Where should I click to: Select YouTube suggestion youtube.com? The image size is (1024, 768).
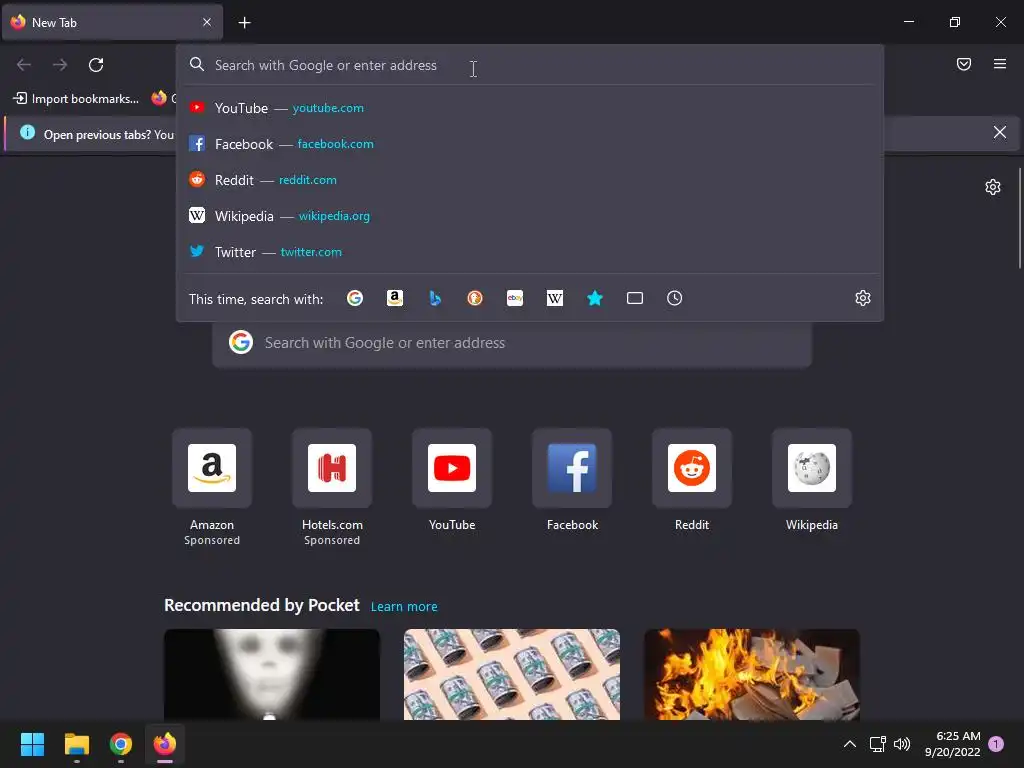tap(530, 108)
